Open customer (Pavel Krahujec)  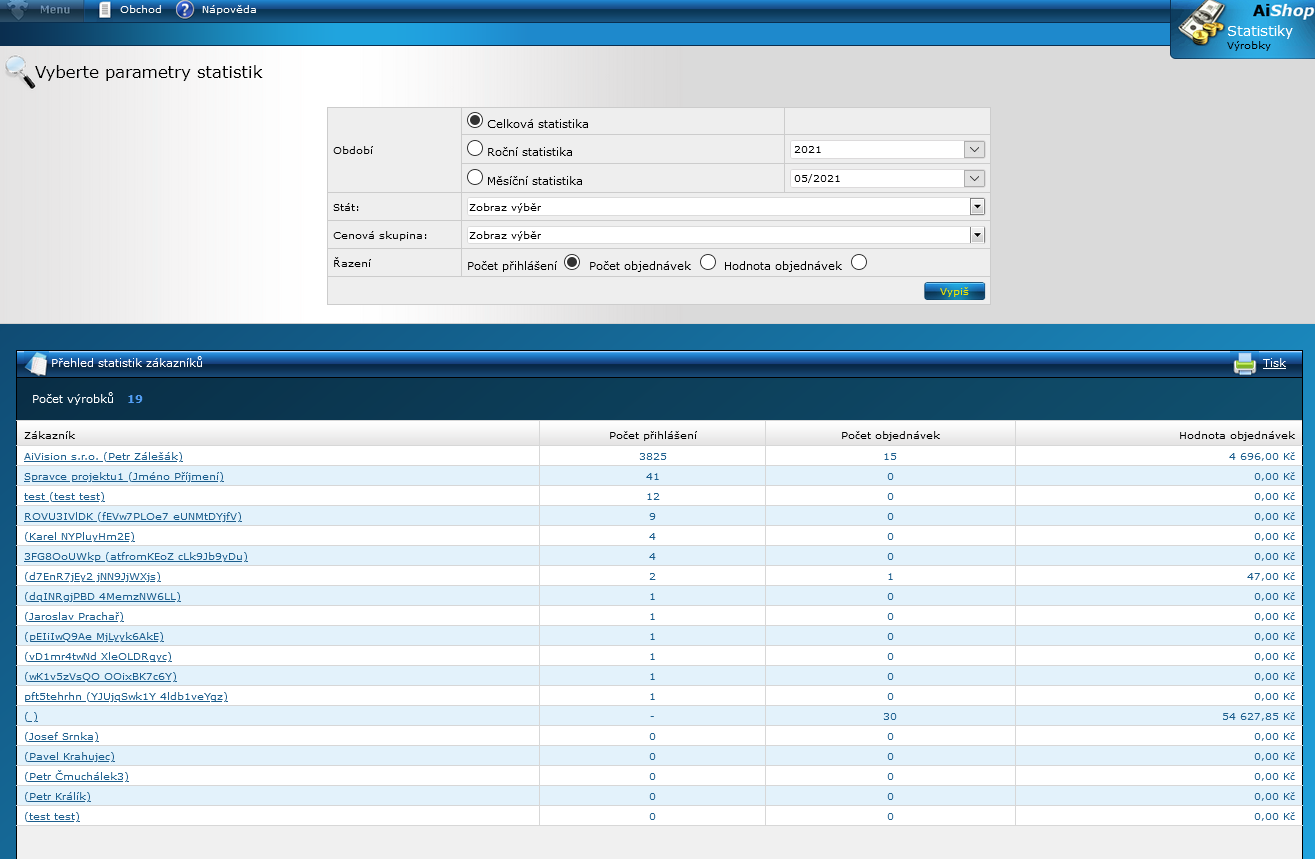(69, 756)
